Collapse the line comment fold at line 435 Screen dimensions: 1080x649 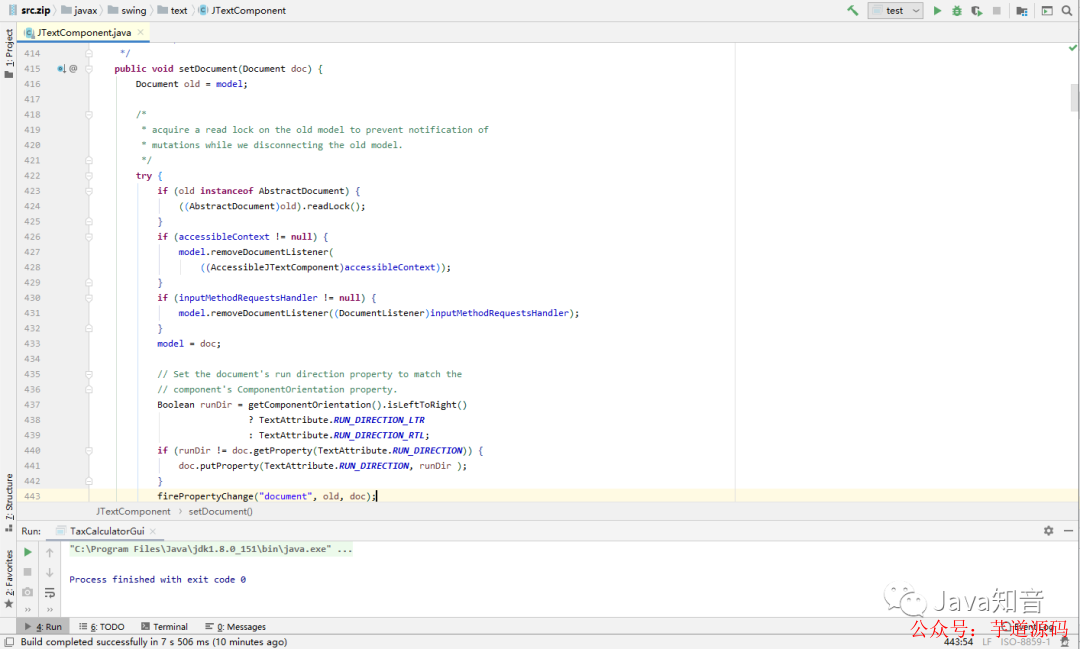click(x=89, y=374)
